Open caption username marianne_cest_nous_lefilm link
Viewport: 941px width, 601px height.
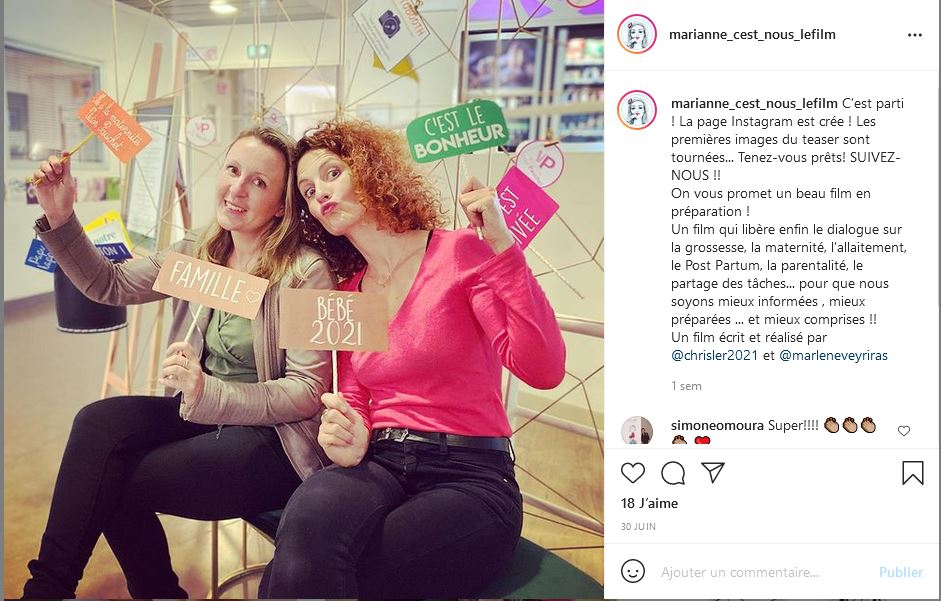tap(754, 103)
